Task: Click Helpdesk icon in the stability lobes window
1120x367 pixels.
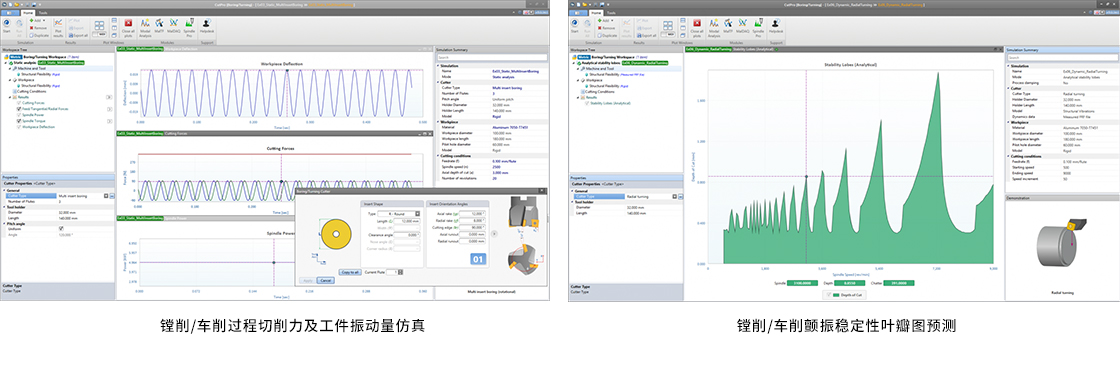Action: tap(776, 27)
